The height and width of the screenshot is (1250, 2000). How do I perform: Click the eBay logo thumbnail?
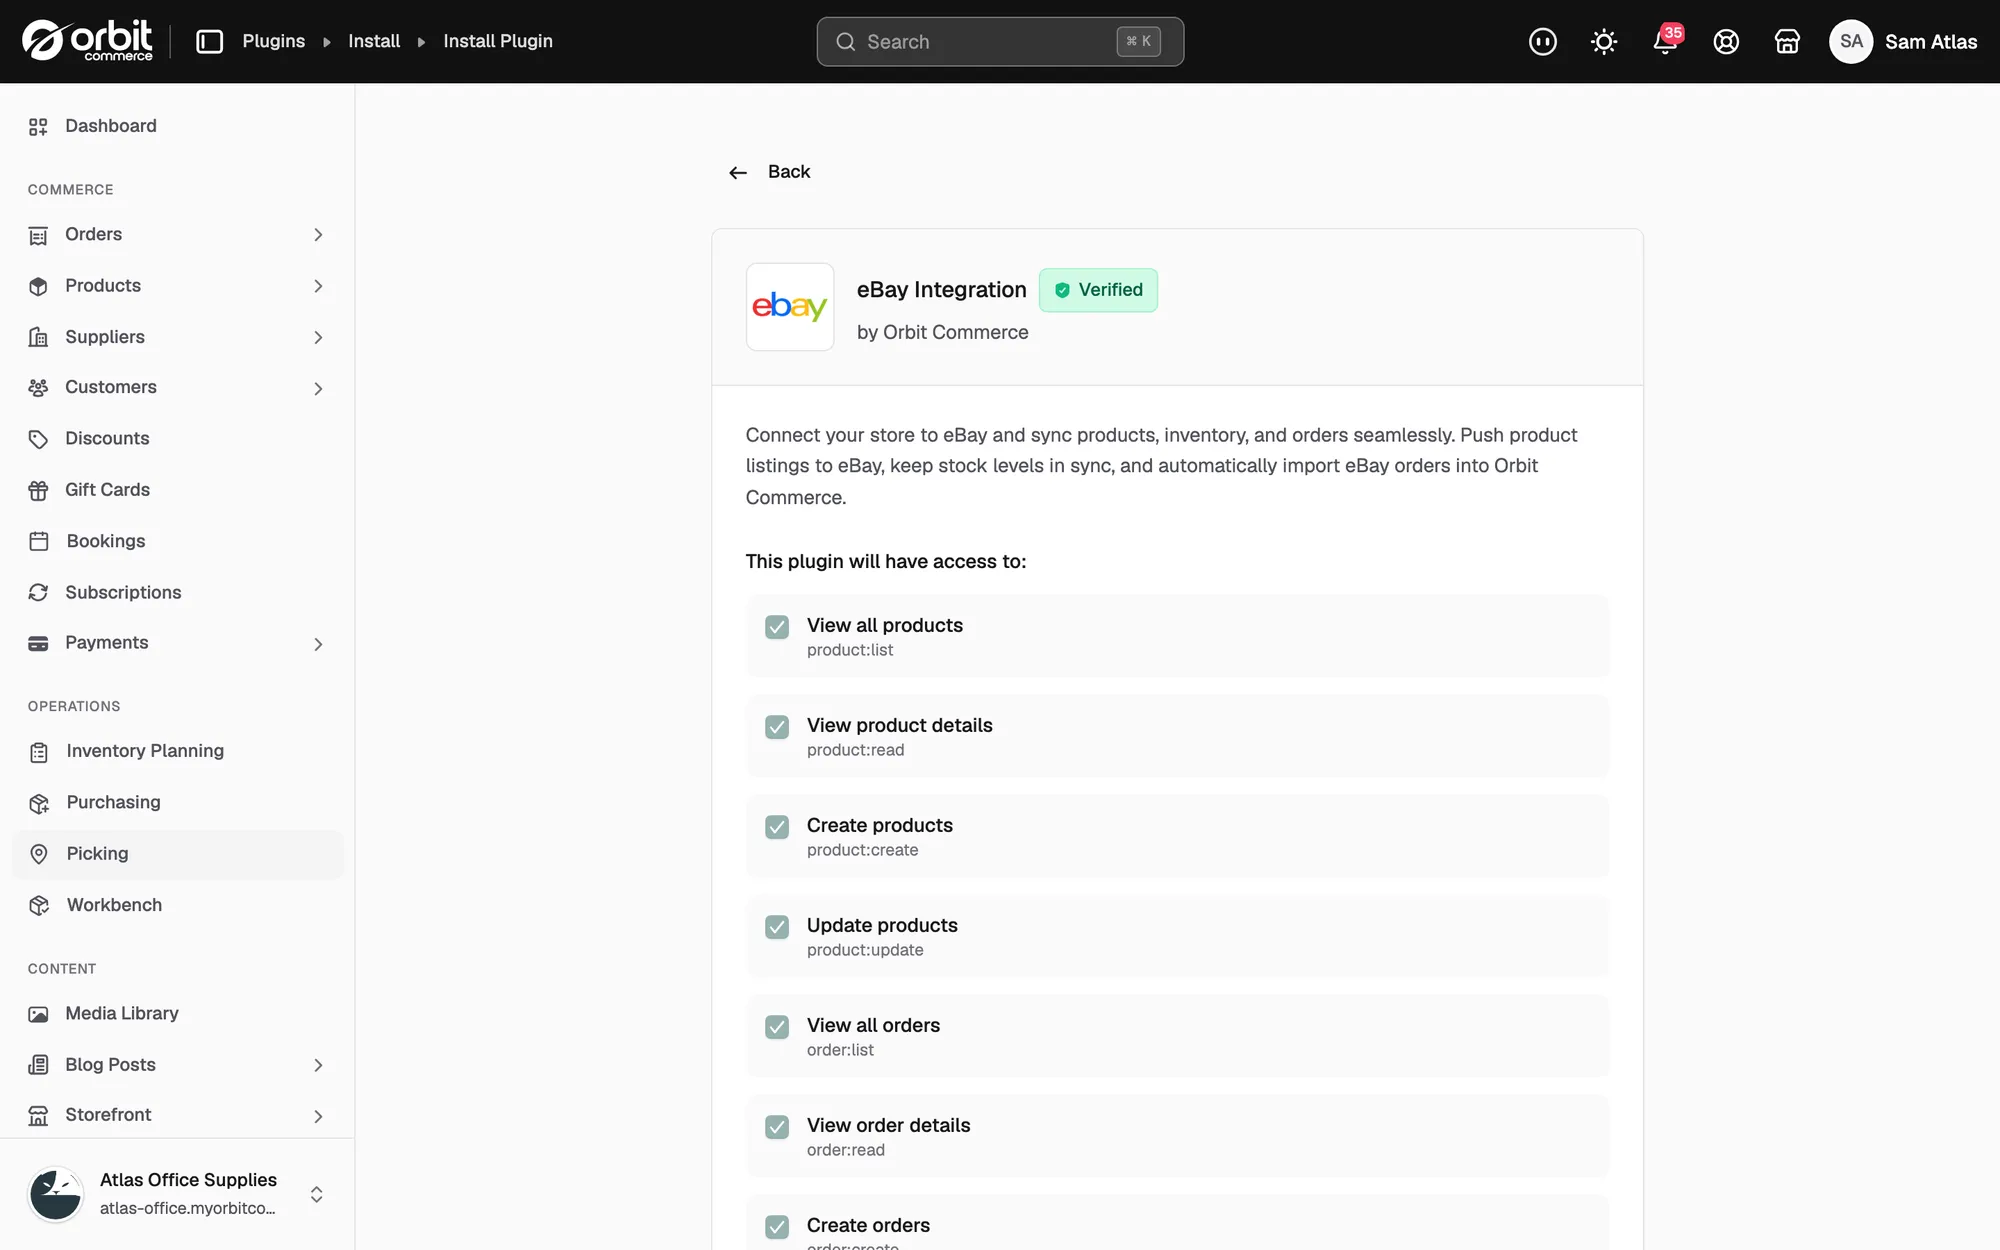(790, 306)
